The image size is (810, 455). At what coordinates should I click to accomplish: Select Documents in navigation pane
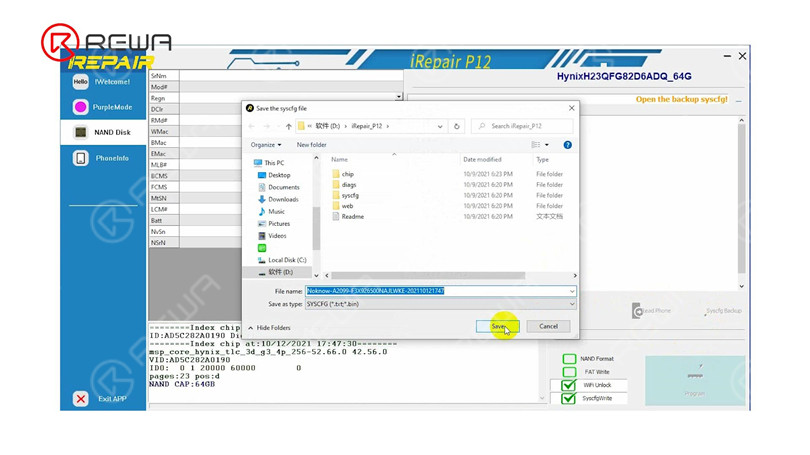[278, 187]
